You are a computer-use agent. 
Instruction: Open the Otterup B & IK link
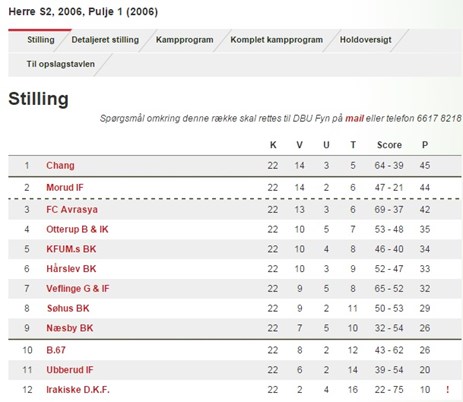pyautogui.click(x=77, y=229)
